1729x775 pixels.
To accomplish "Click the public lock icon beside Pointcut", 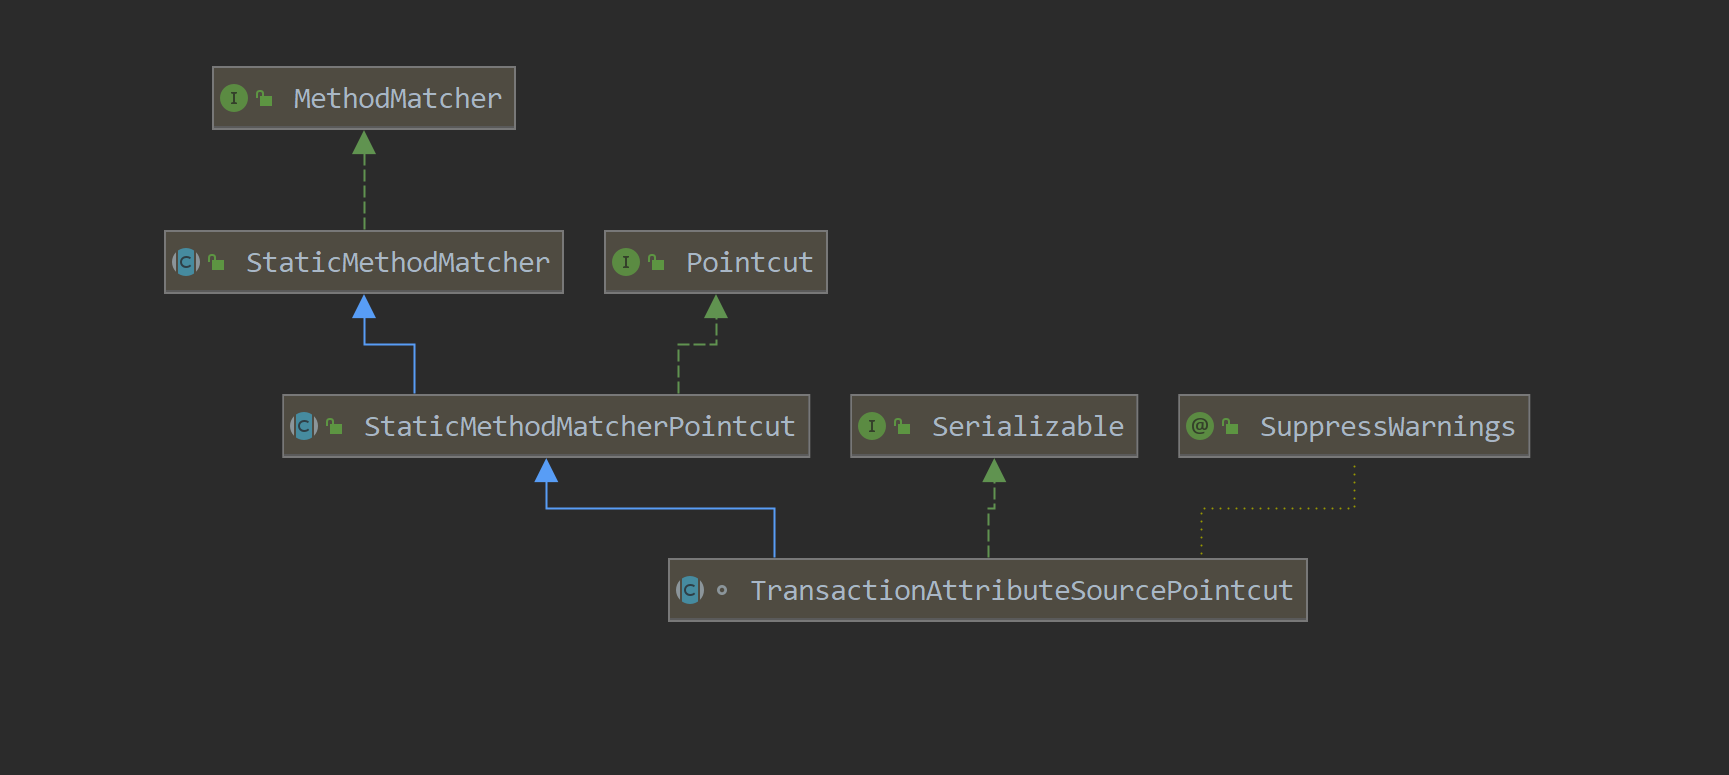I will point(656,262).
